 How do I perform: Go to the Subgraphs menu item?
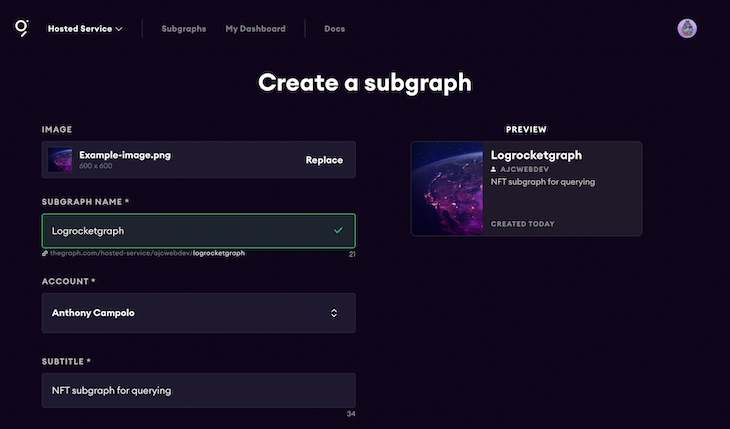pos(184,29)
